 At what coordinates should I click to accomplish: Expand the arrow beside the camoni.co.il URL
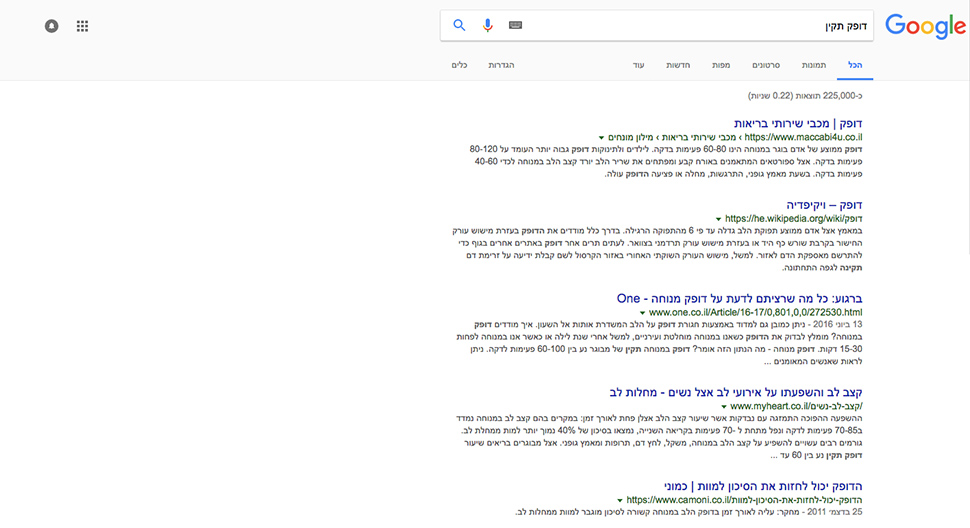(619, 500)
